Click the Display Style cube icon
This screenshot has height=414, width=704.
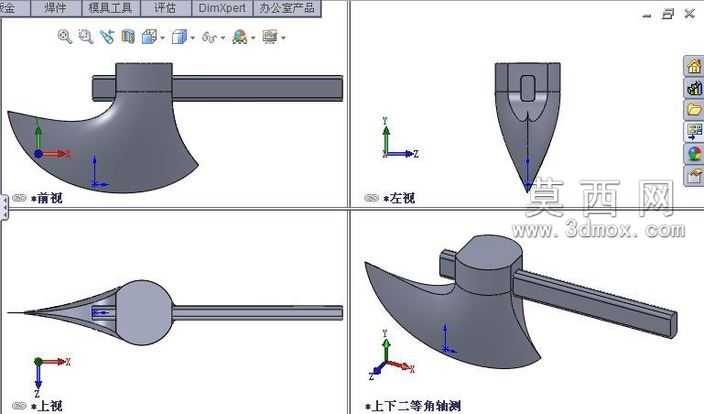pos(179,37)
